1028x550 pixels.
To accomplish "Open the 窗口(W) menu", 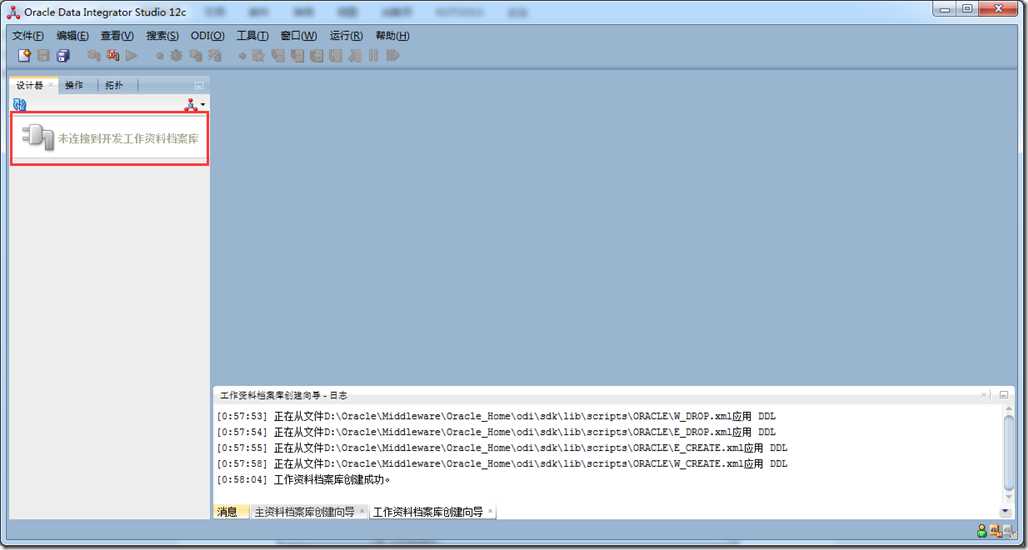I will tap(298, 35).
